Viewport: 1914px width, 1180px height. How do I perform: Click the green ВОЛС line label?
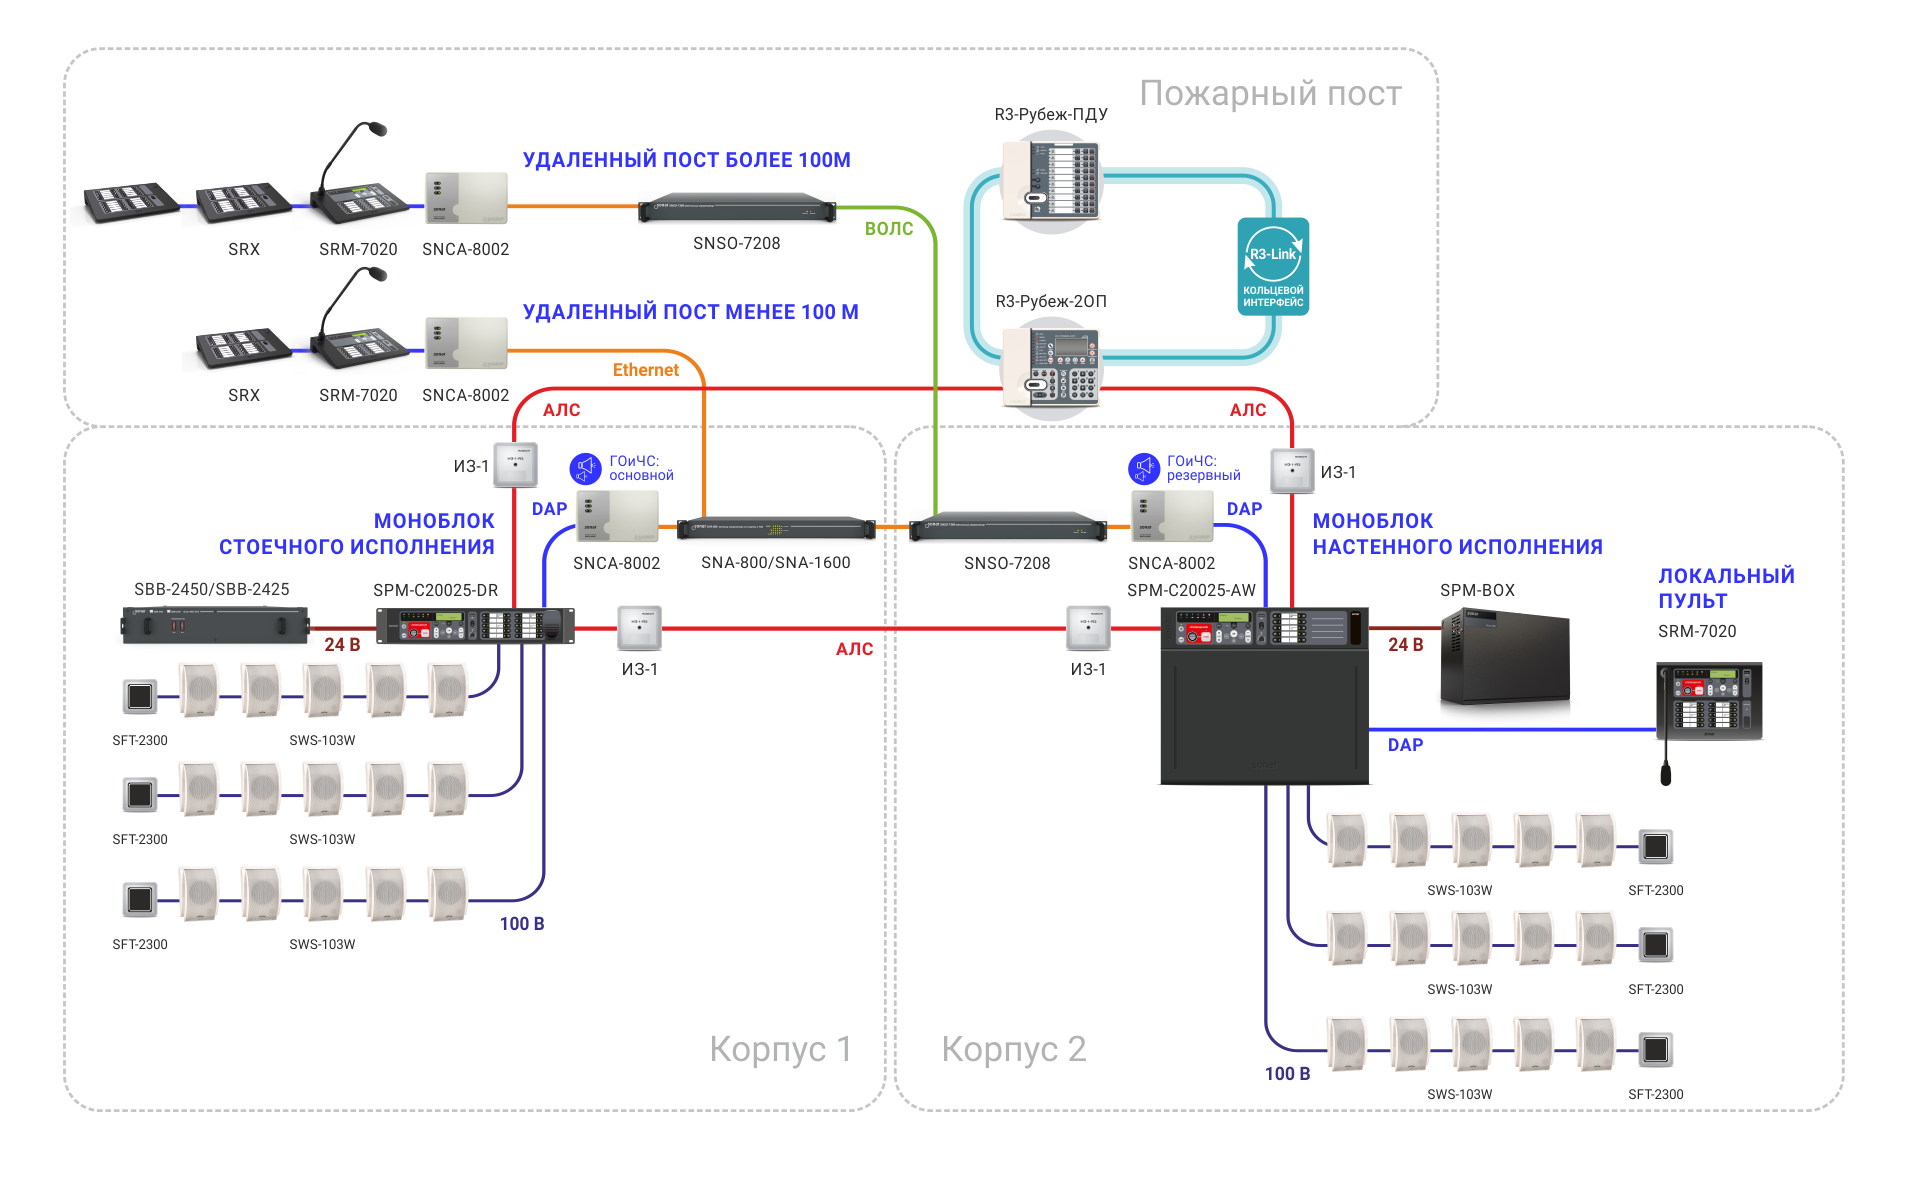tap(889, 229)
